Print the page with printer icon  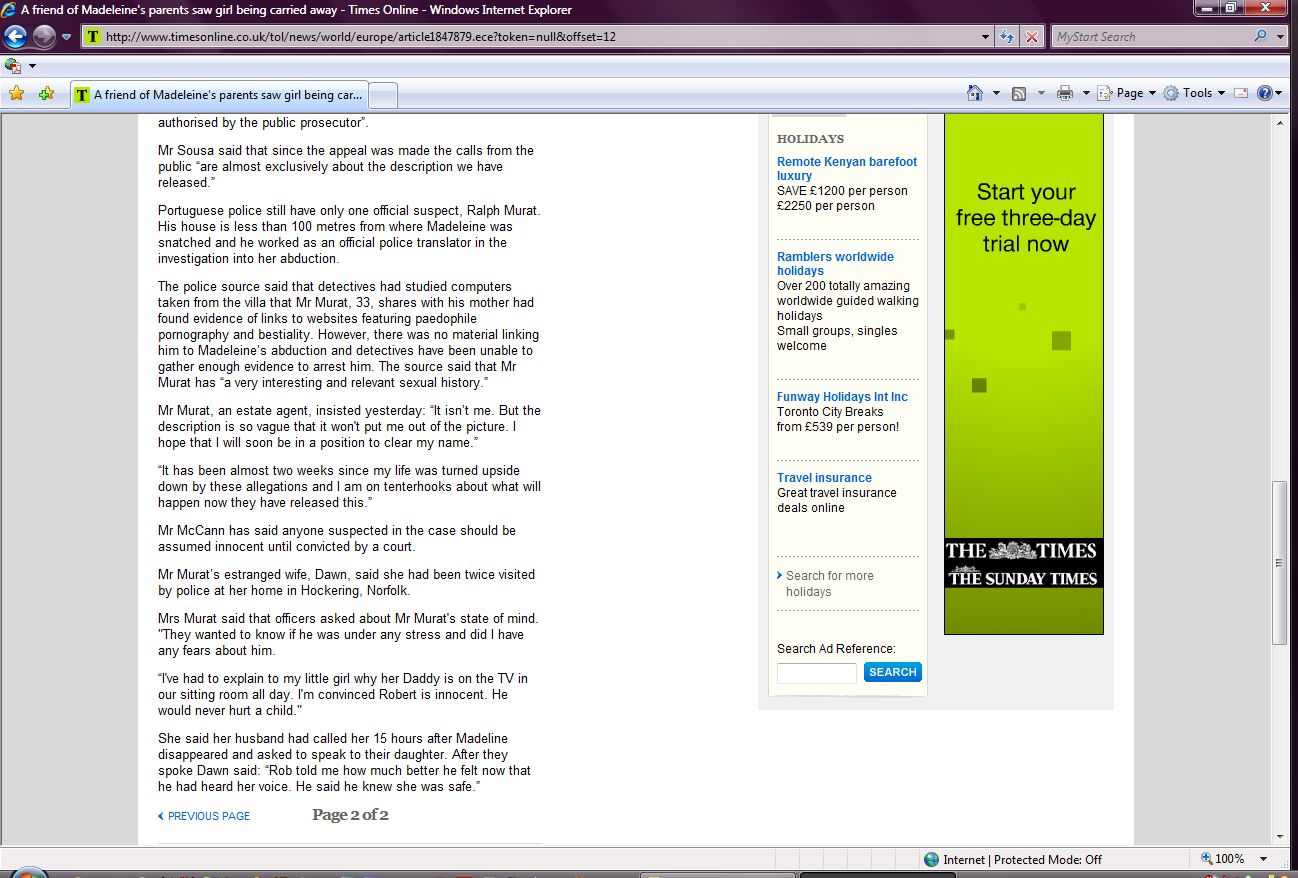click(1064, 93)
